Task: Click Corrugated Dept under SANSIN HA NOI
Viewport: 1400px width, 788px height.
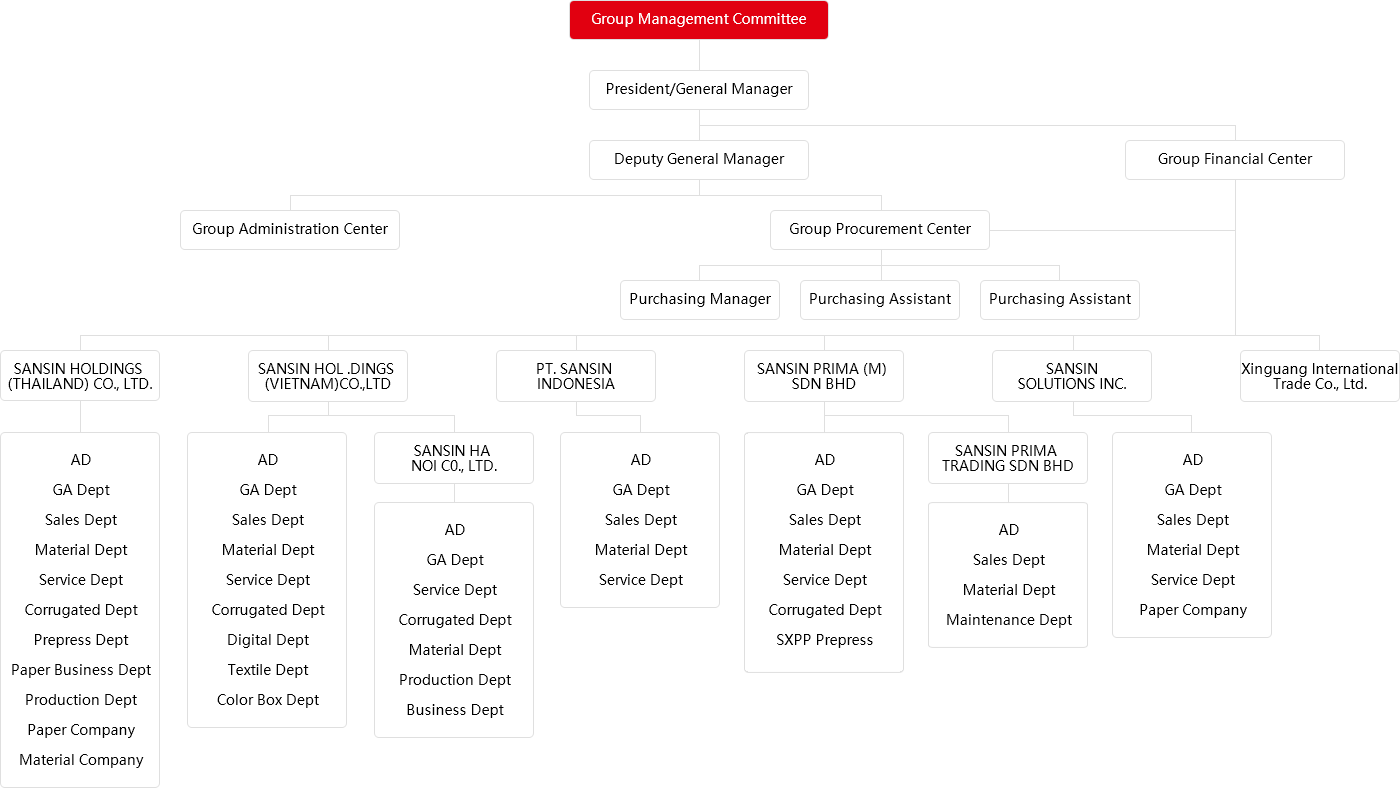Action: 455,620
